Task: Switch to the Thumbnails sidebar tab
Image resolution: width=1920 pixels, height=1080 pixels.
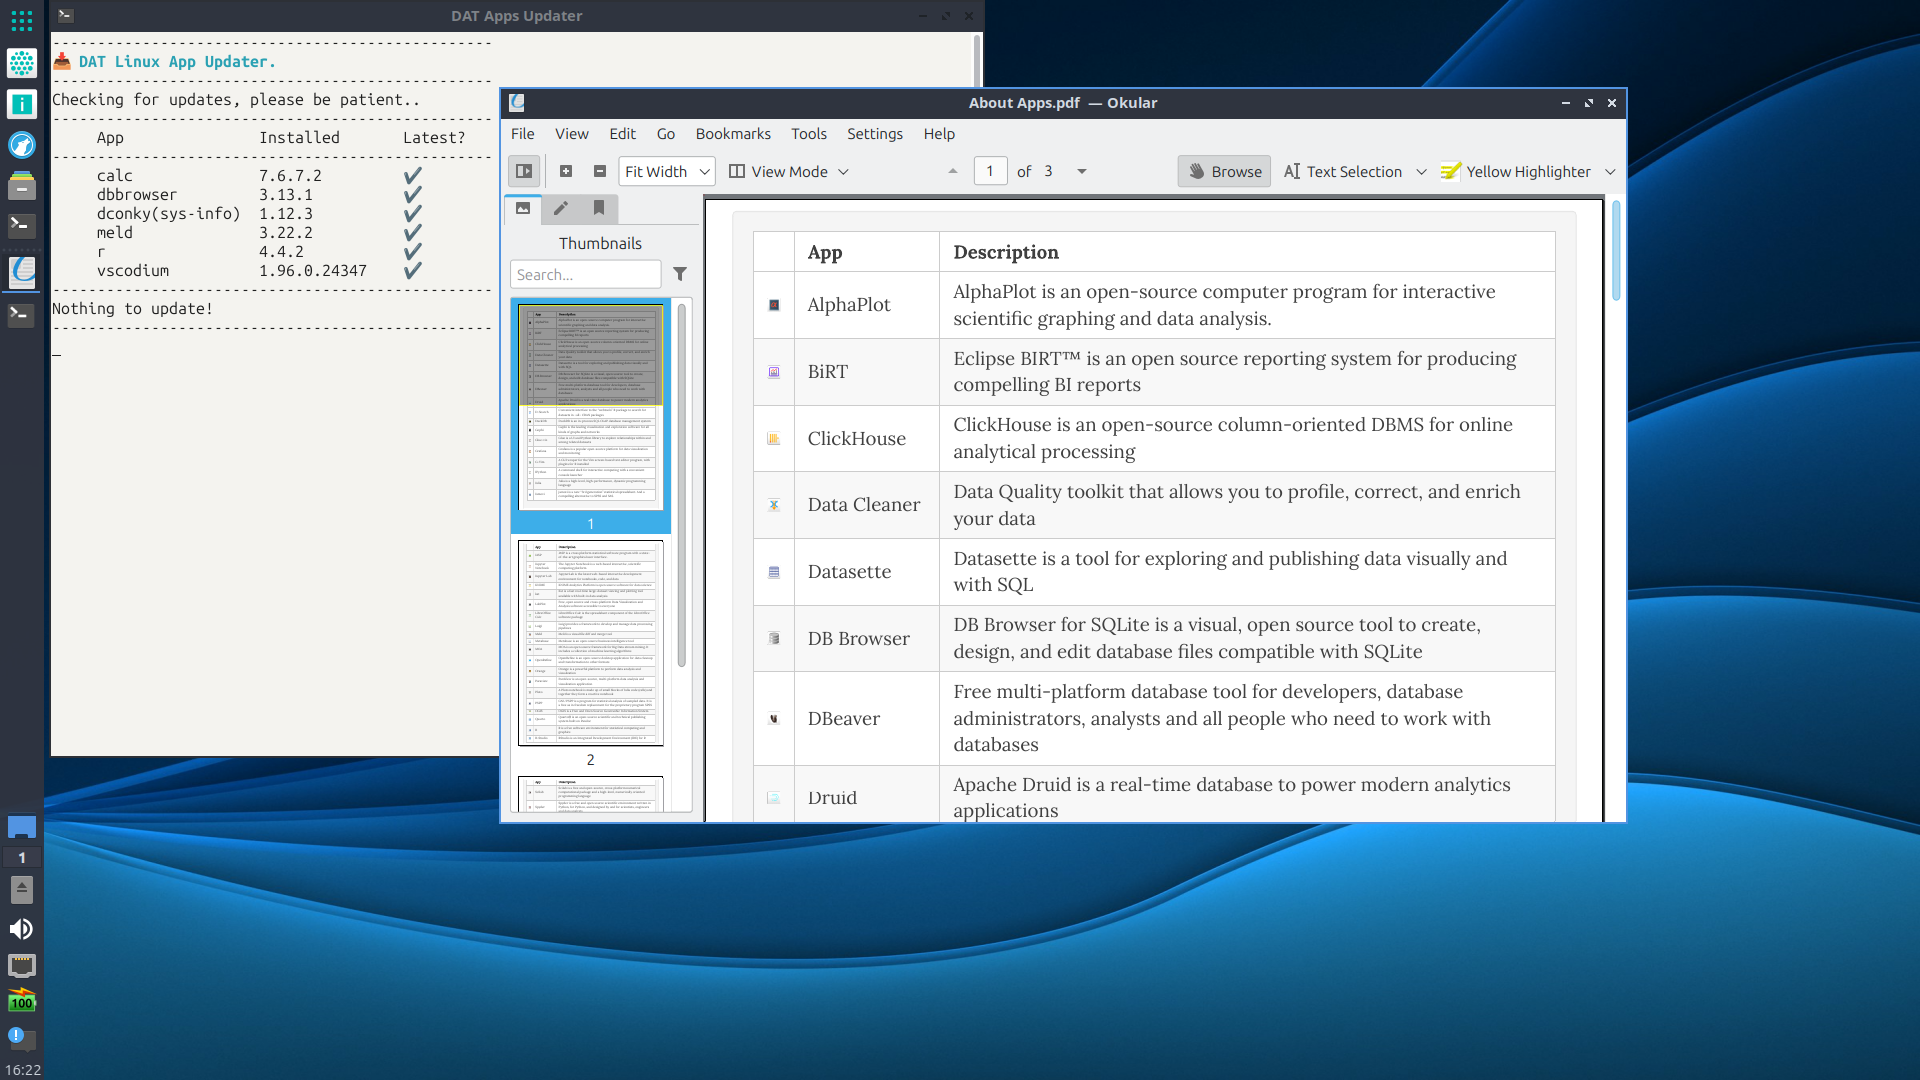Action: tap(523, 208)
